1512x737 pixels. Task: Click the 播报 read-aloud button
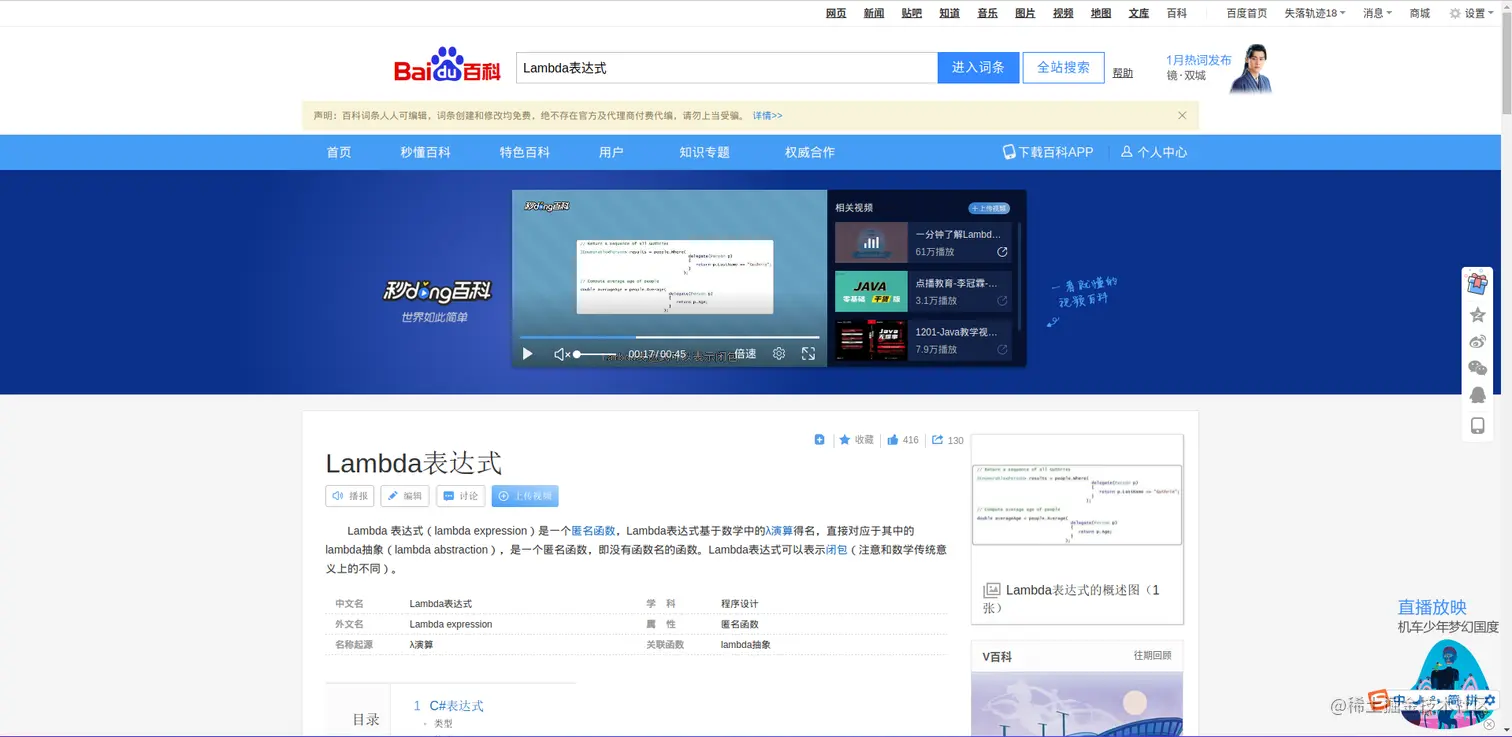pos(350,496)
